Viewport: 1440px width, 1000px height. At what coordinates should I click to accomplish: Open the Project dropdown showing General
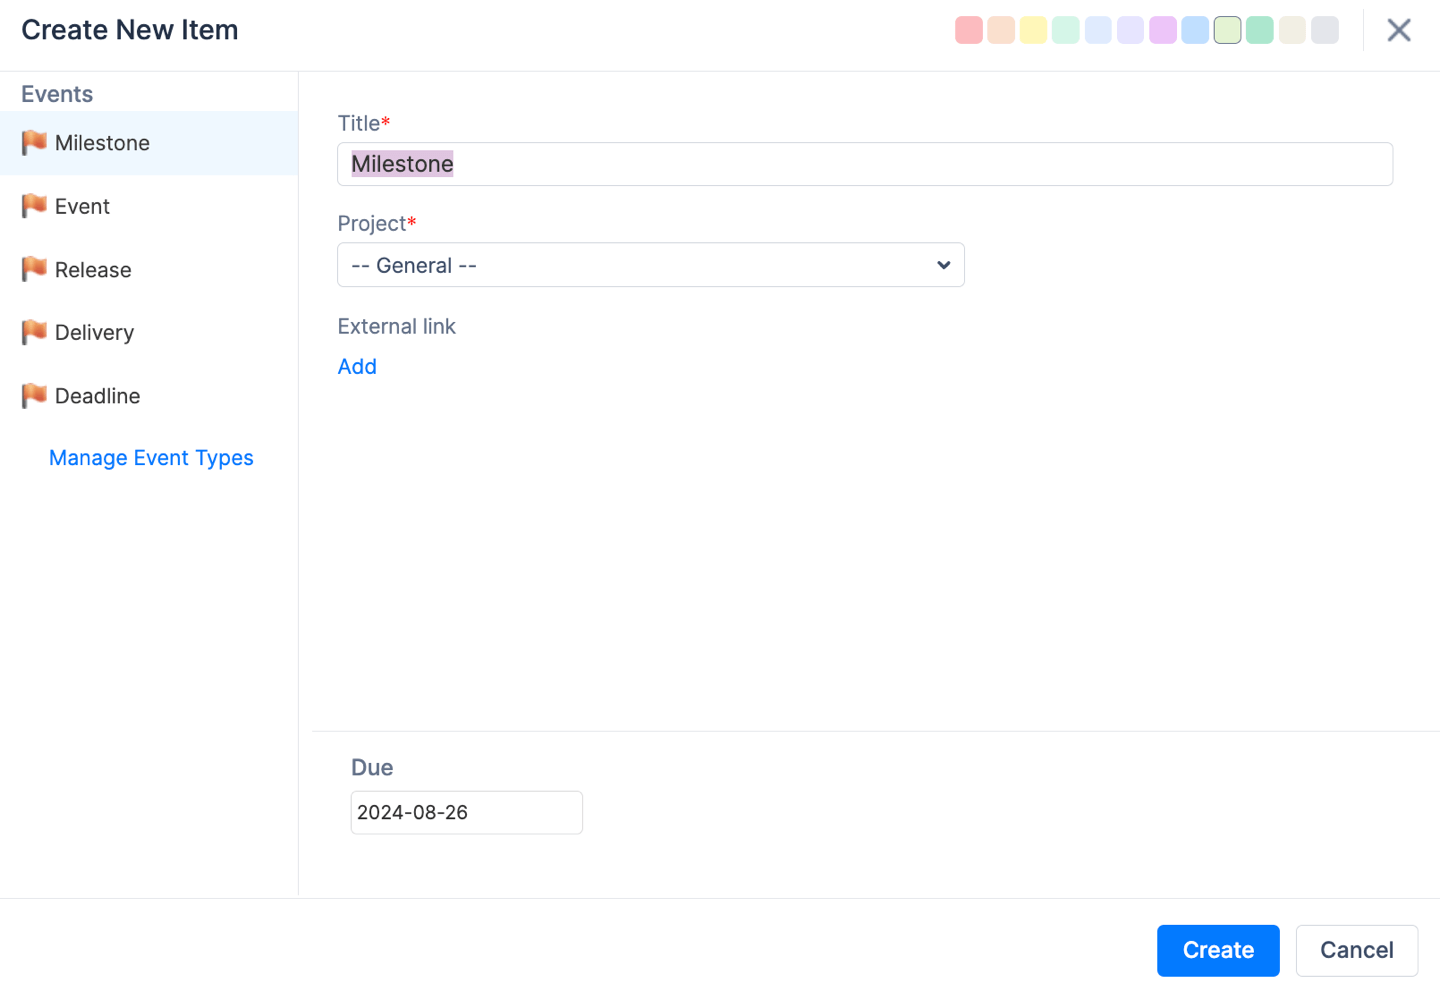(650, 265)
